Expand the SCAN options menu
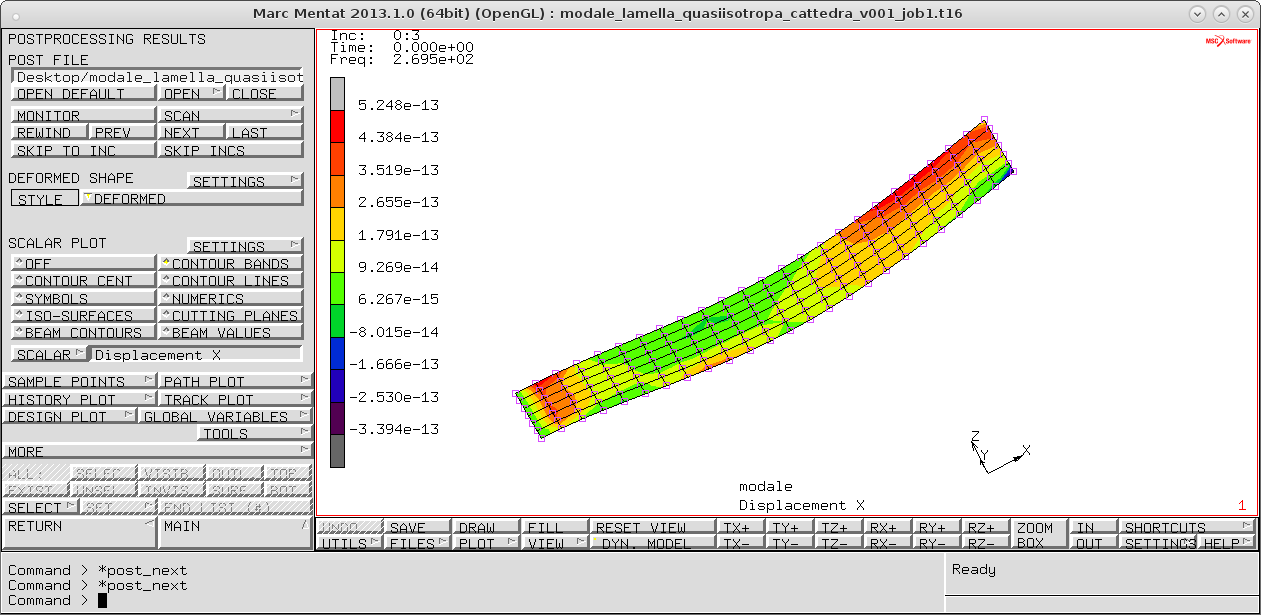This screenshot has width=1261, height=615. (x=230, y=115)
